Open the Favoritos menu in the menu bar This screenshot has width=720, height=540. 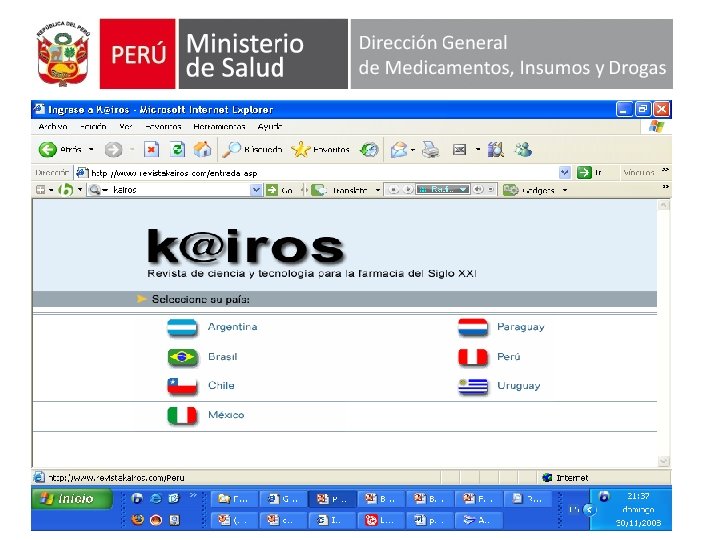click(x=163, y=126)
